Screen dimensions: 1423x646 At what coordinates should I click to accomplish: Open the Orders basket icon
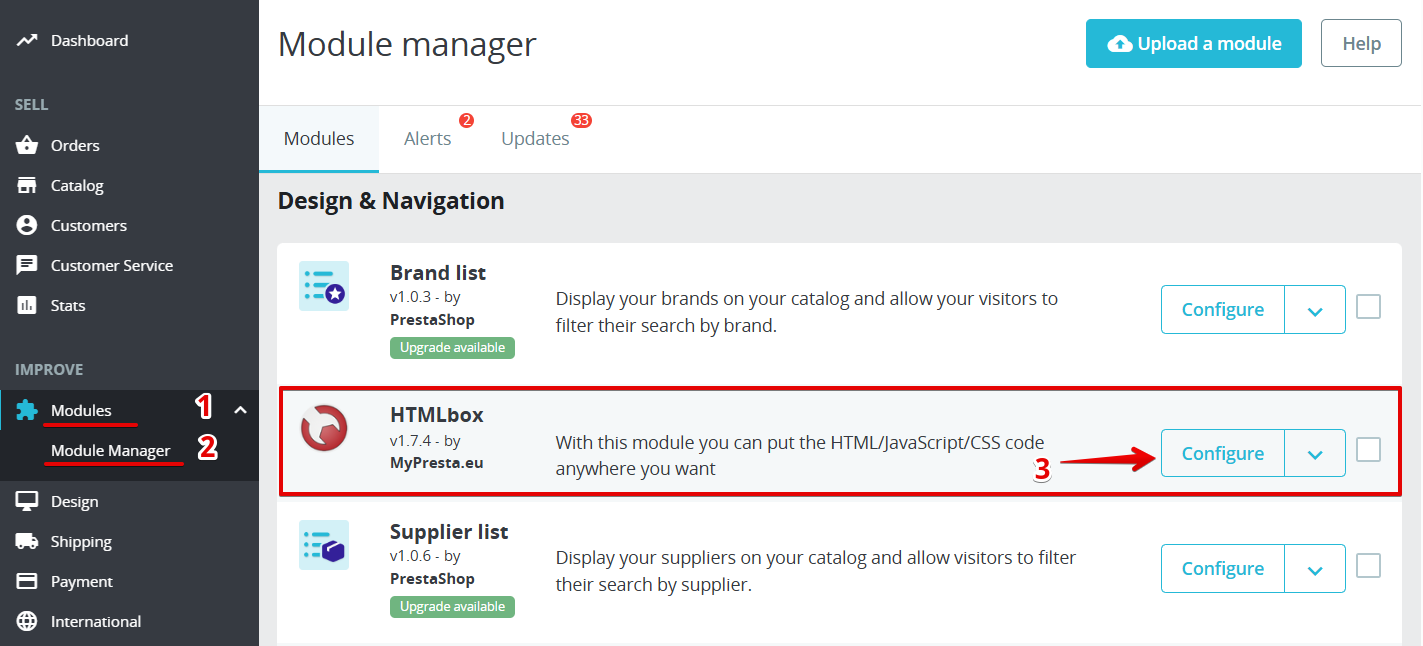coord(27,146)
